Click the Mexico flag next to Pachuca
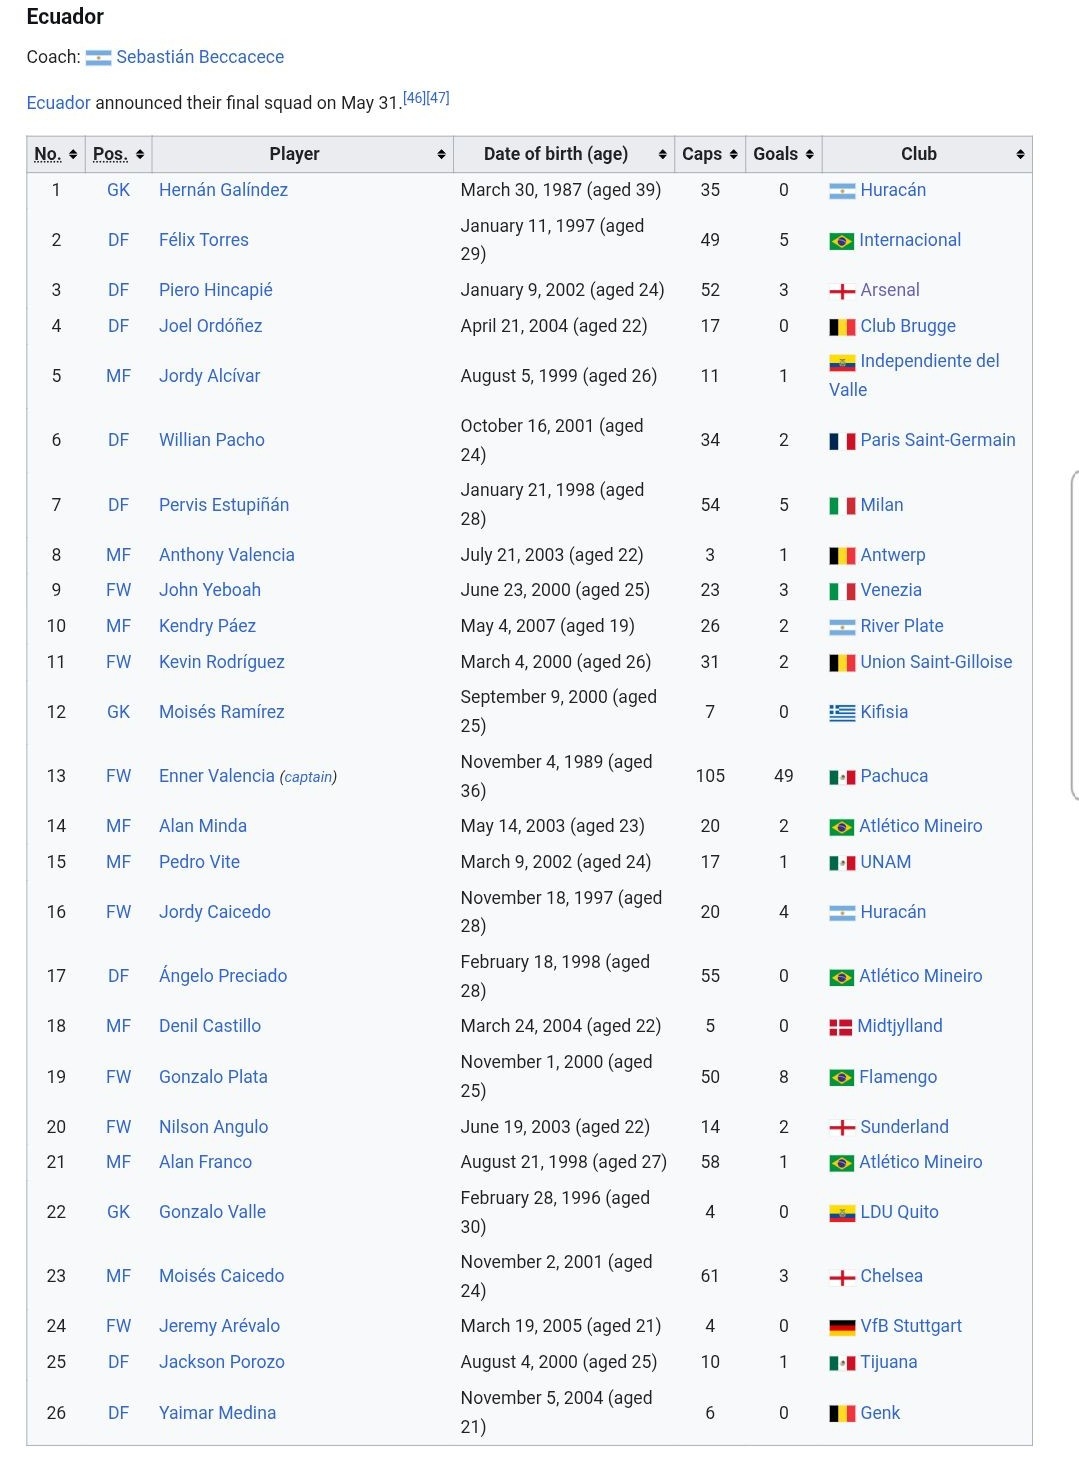Image resolution: width=1079 pixels, height=1462 pixels. (842, 777)
